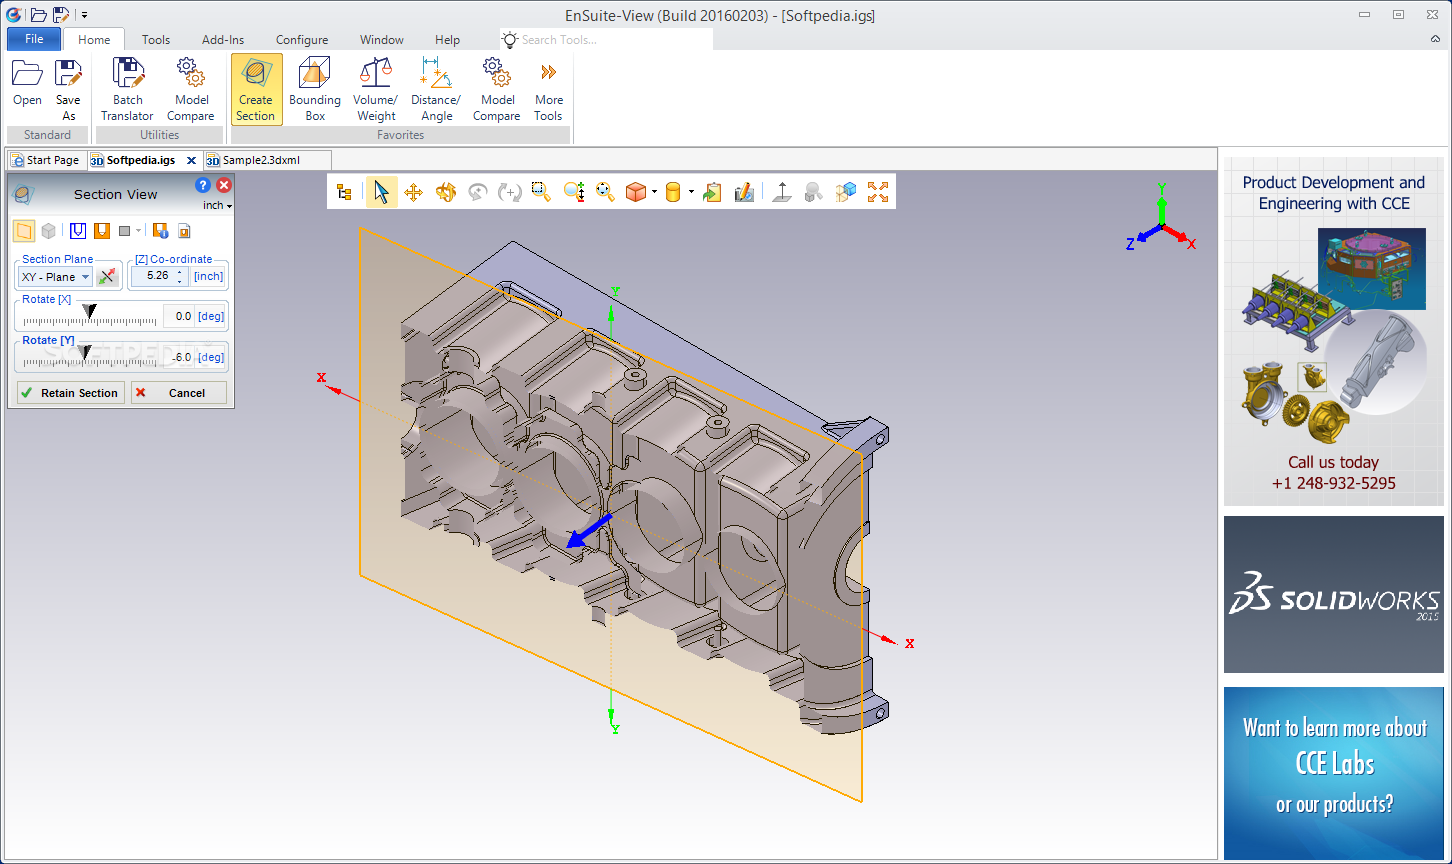1452x864 pixels.
Task: Click the Rotate [X] slider handle
Action: click(90, 313)
